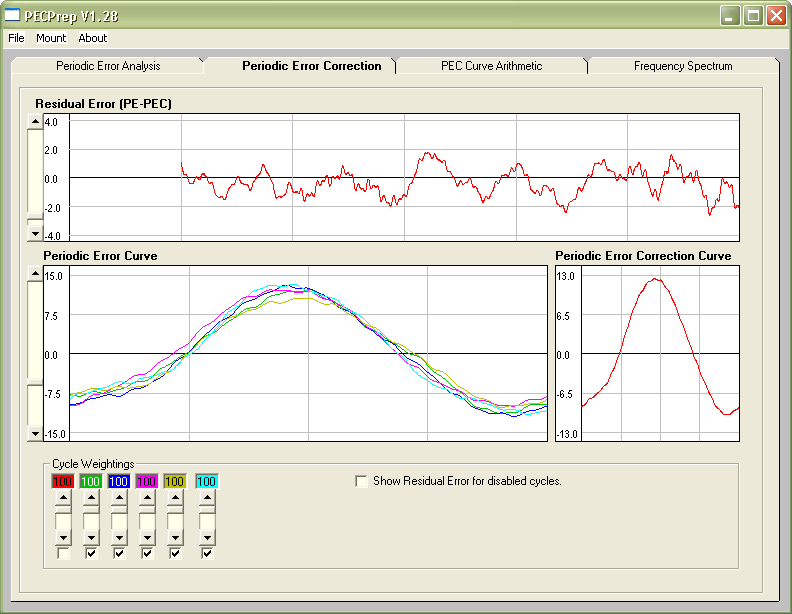Click the magenta cycle weighting value box

click(x=147, y=481)
